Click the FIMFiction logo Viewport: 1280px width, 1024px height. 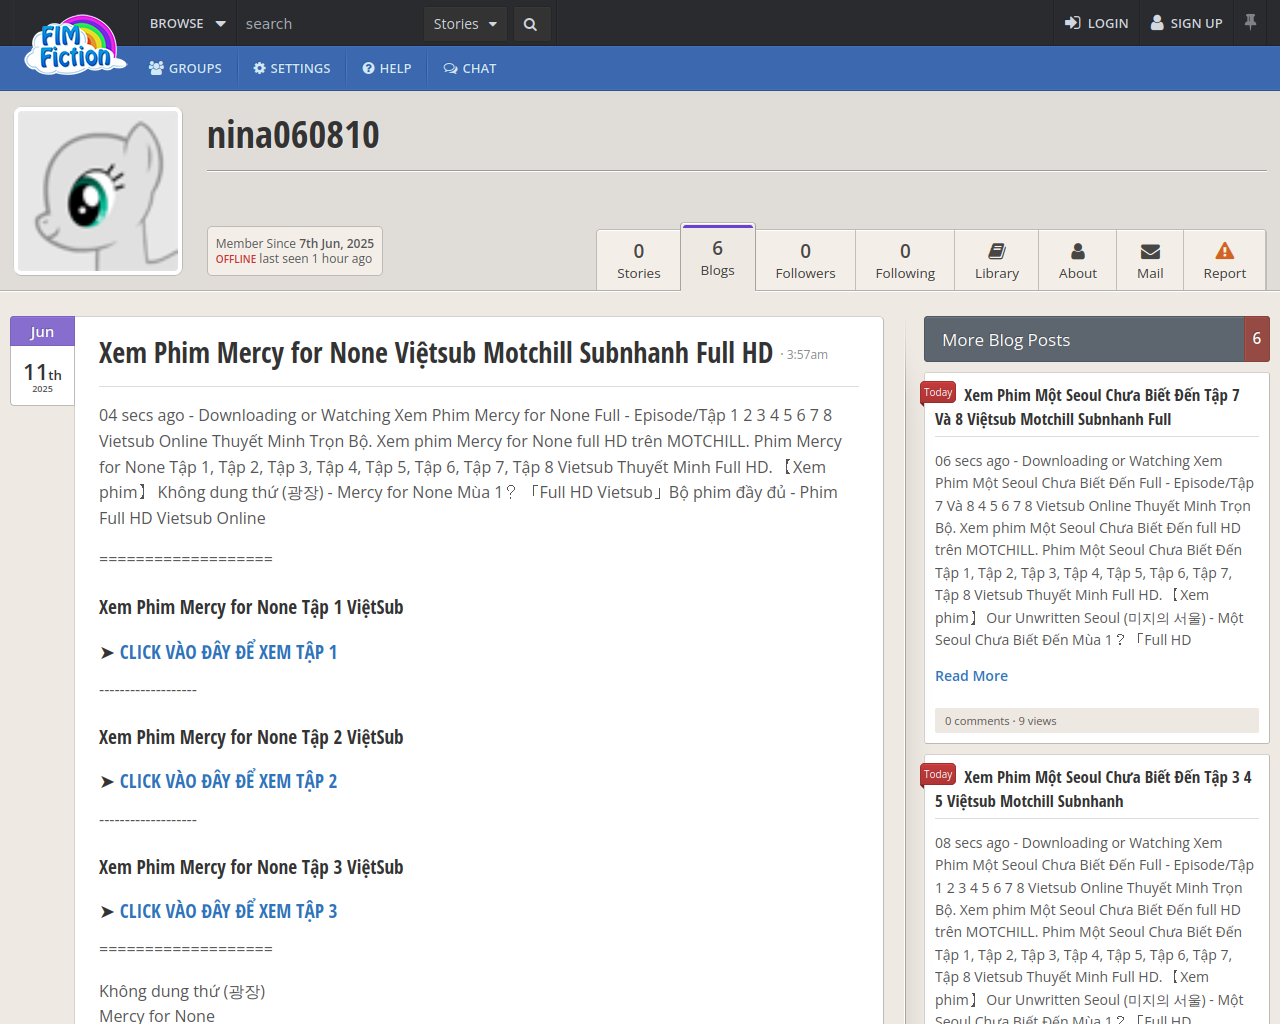(x=75, y=45)
